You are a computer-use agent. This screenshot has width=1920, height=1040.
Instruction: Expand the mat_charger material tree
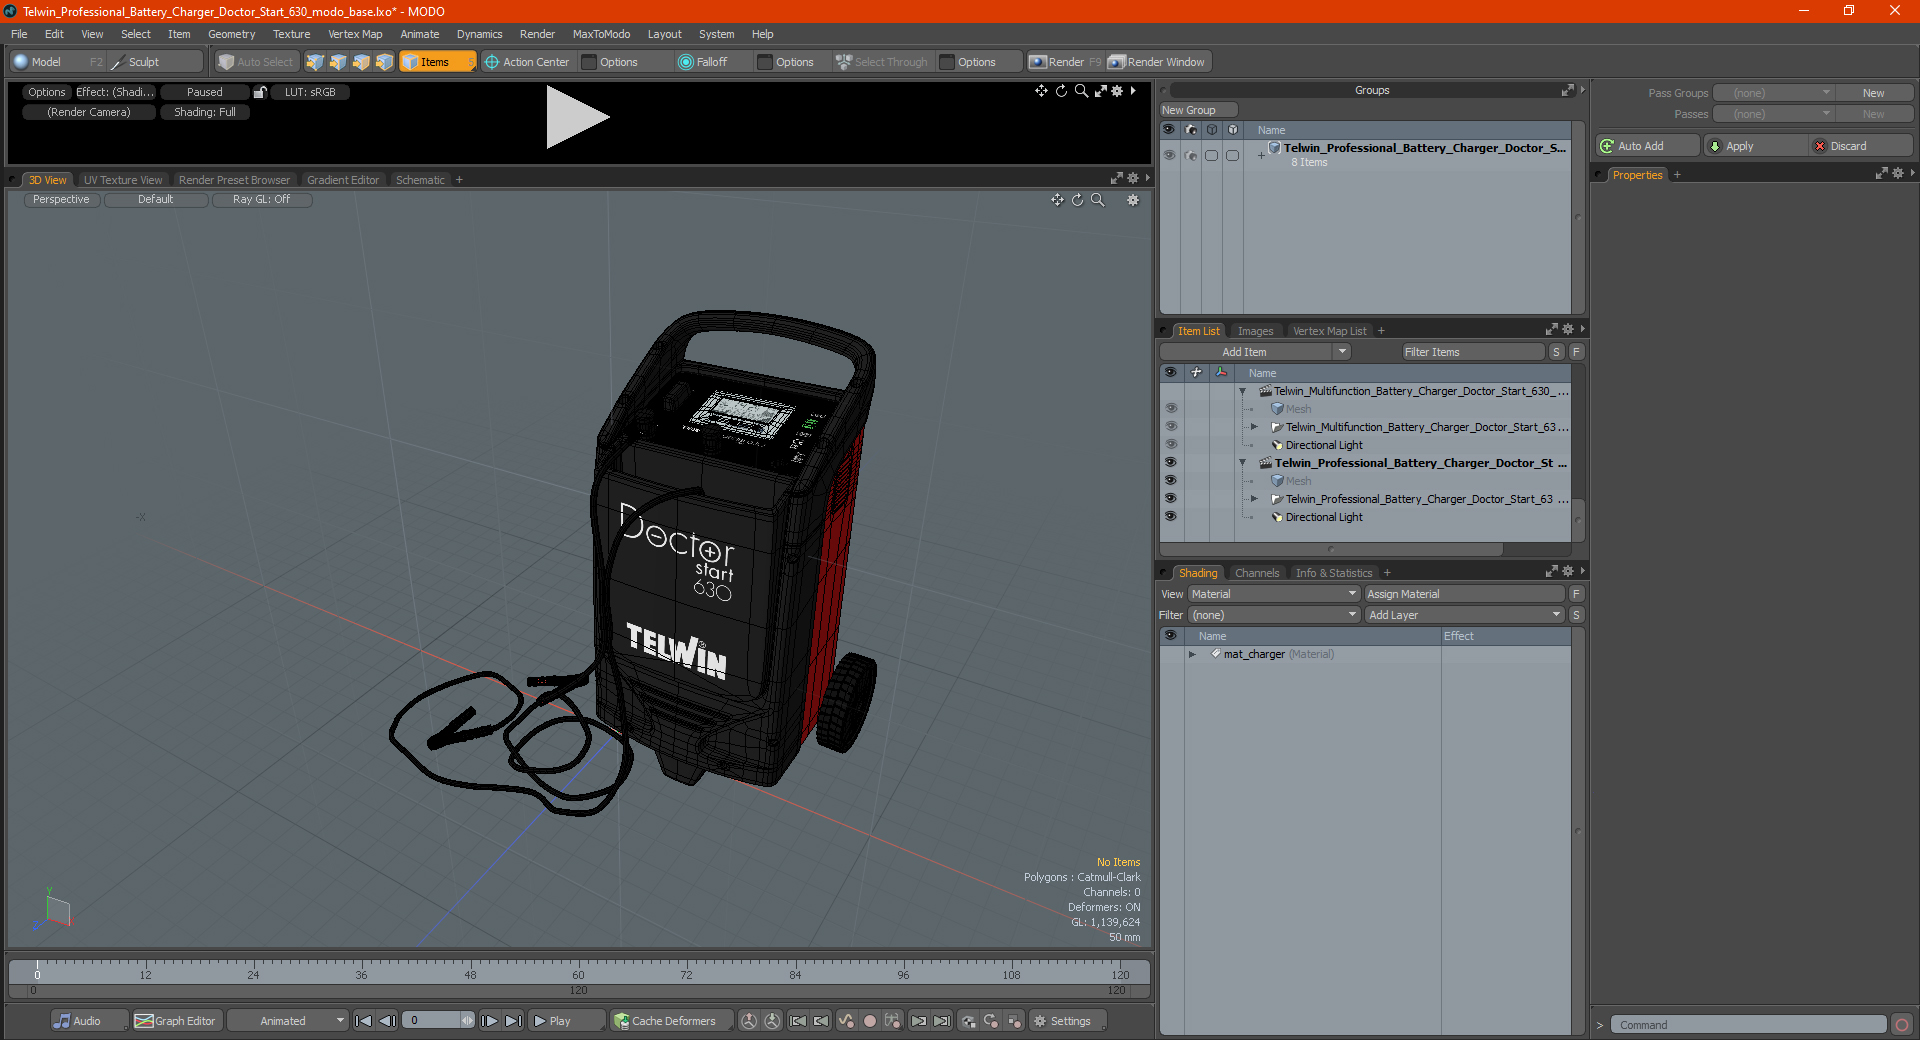coord(1192,654)
